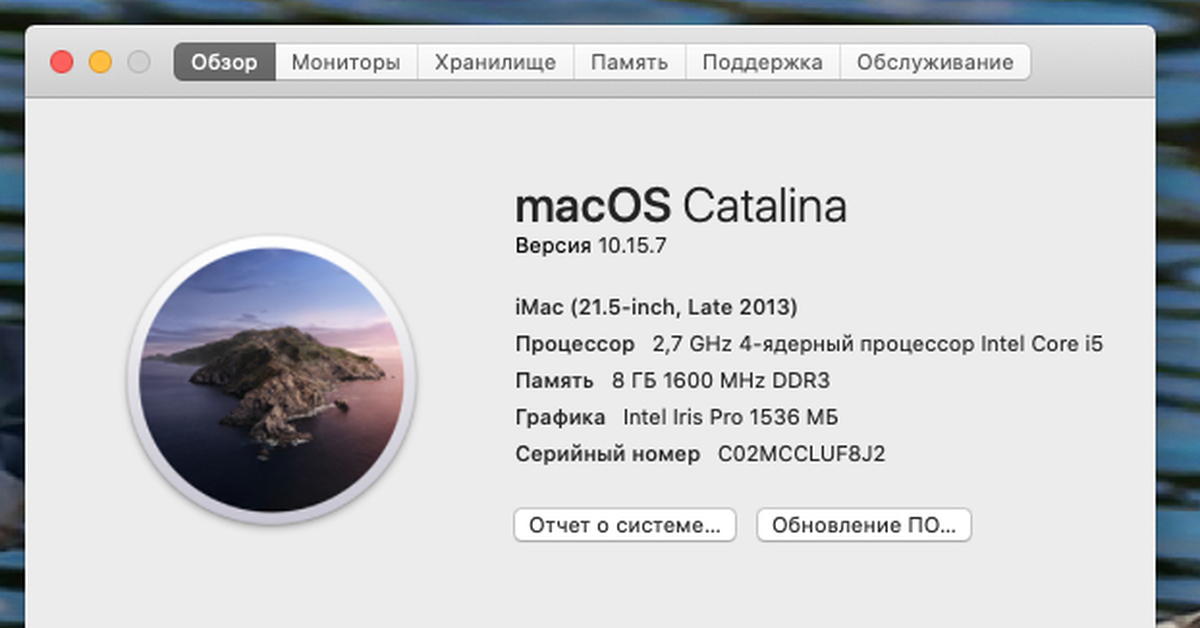The width and height of the screenshot is (1200, 628).
Task: Open the Хранилище tab
Action: (x=494, y=61)
